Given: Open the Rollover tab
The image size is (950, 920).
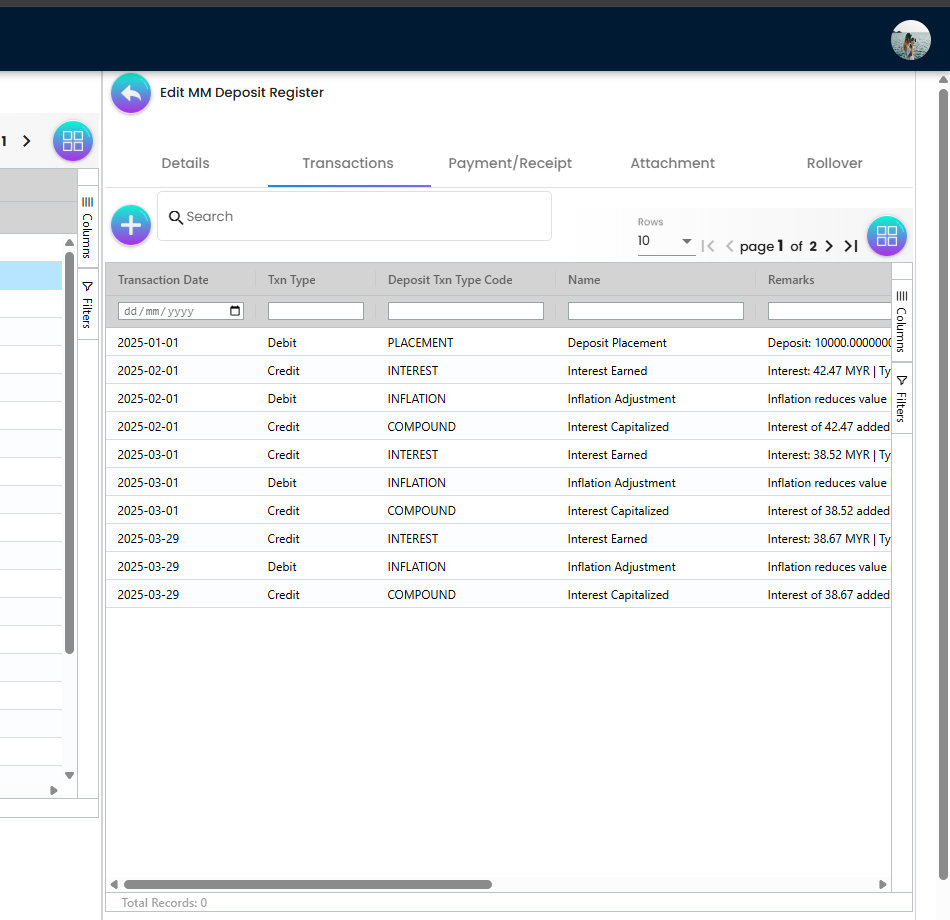Looking at the screenshot, I should tap(834, 163).
